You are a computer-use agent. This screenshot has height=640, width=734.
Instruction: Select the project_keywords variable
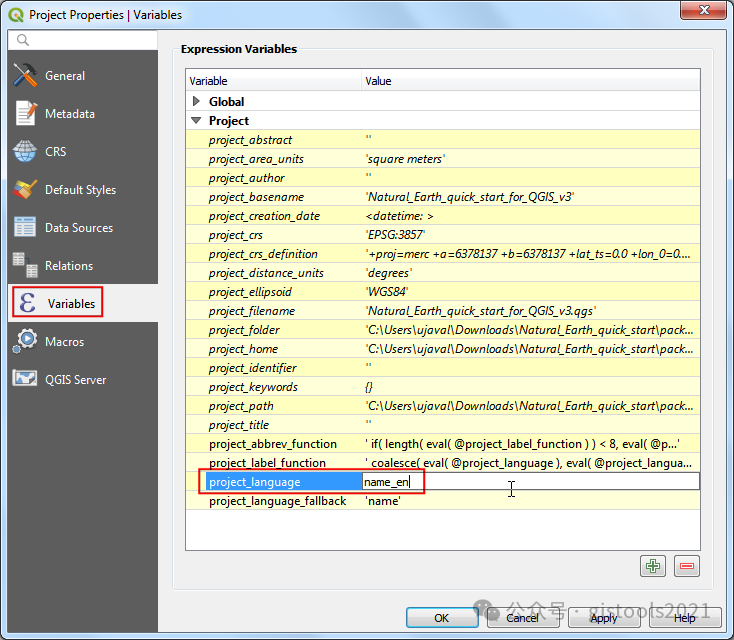(253, 387)
